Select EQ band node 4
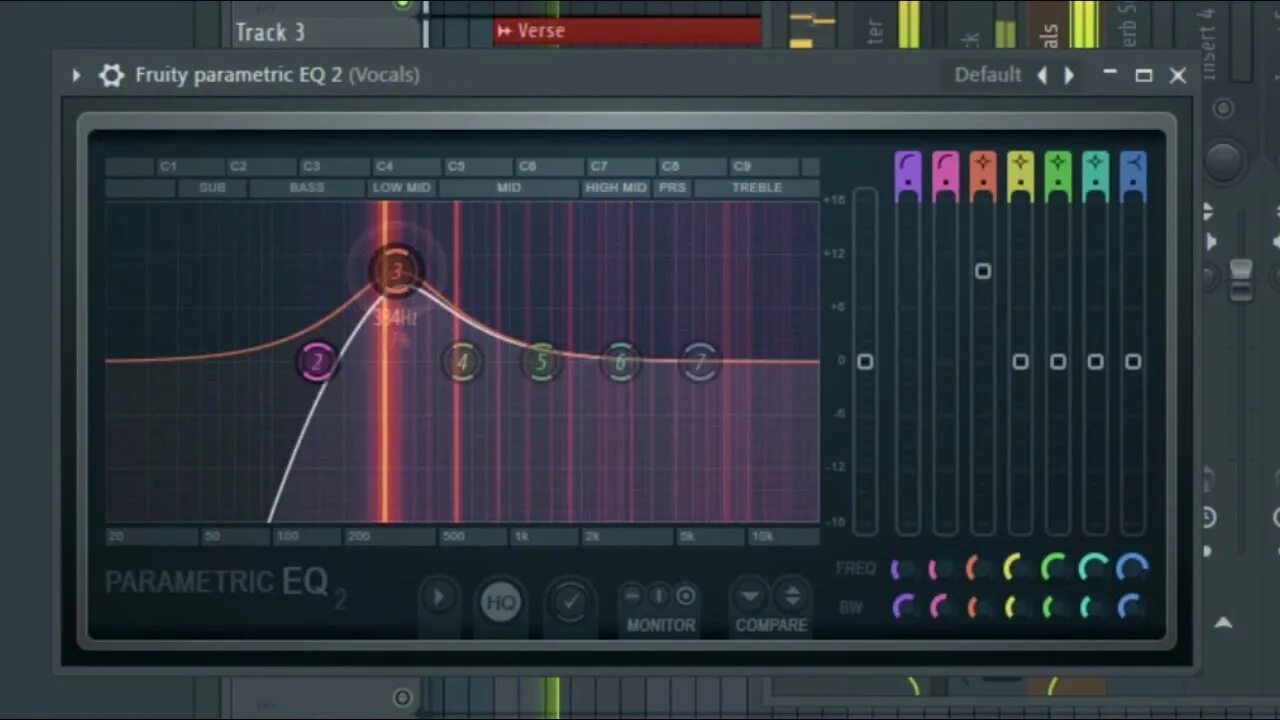 pos(462,362)
